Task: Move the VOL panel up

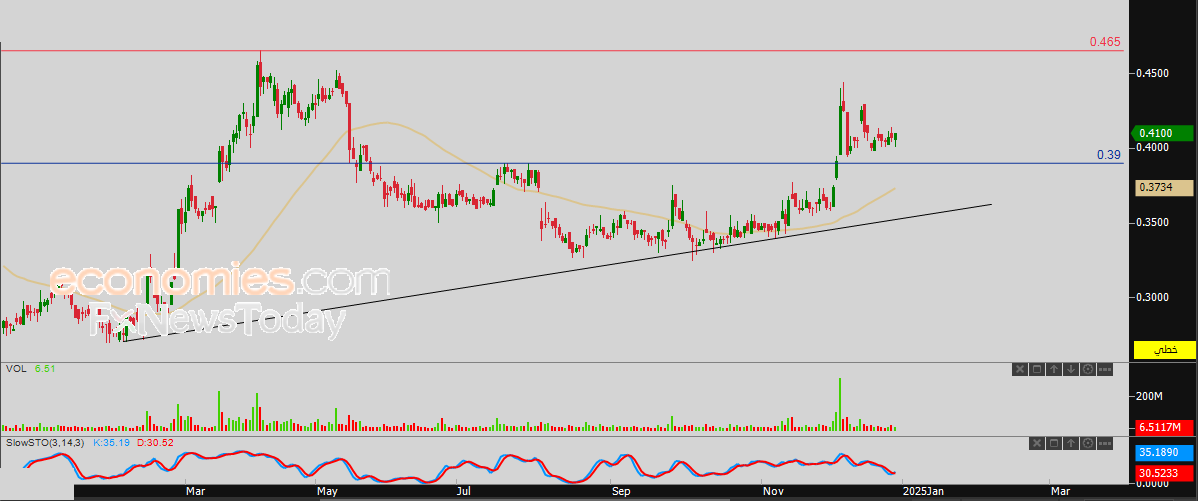Action: pyautogui.click(x=1054, y=370)
